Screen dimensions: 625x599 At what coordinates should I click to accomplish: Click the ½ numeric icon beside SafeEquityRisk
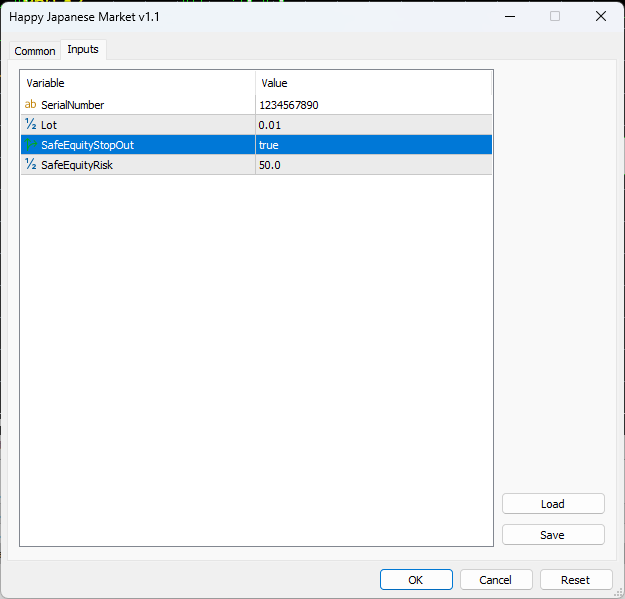pos(30,165)
